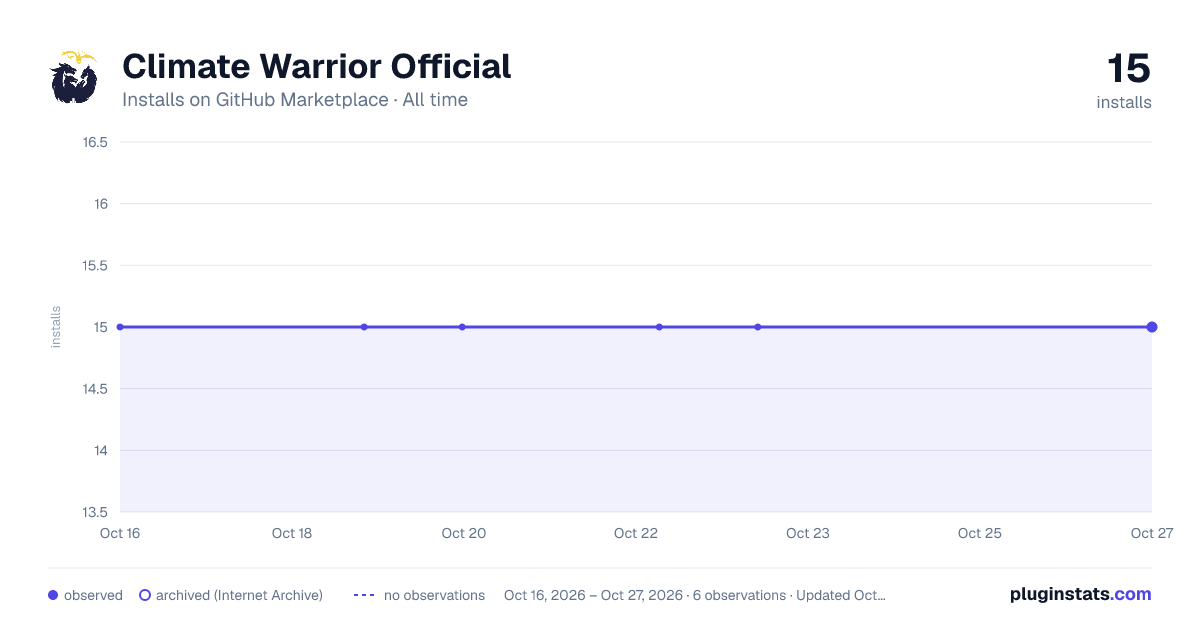Select the data point before Oct 20
Image resolution: width=1200 pixels, height=630 pixels.
364,327
